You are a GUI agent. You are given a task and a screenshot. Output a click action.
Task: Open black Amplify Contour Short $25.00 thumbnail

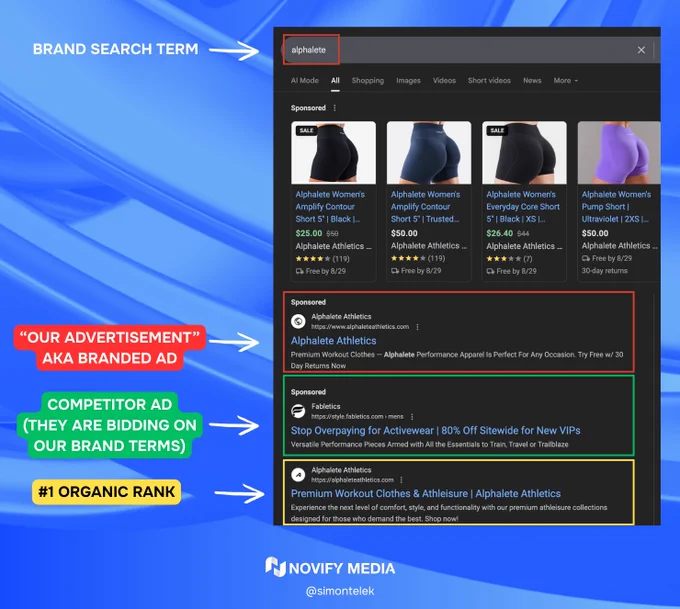333,153
